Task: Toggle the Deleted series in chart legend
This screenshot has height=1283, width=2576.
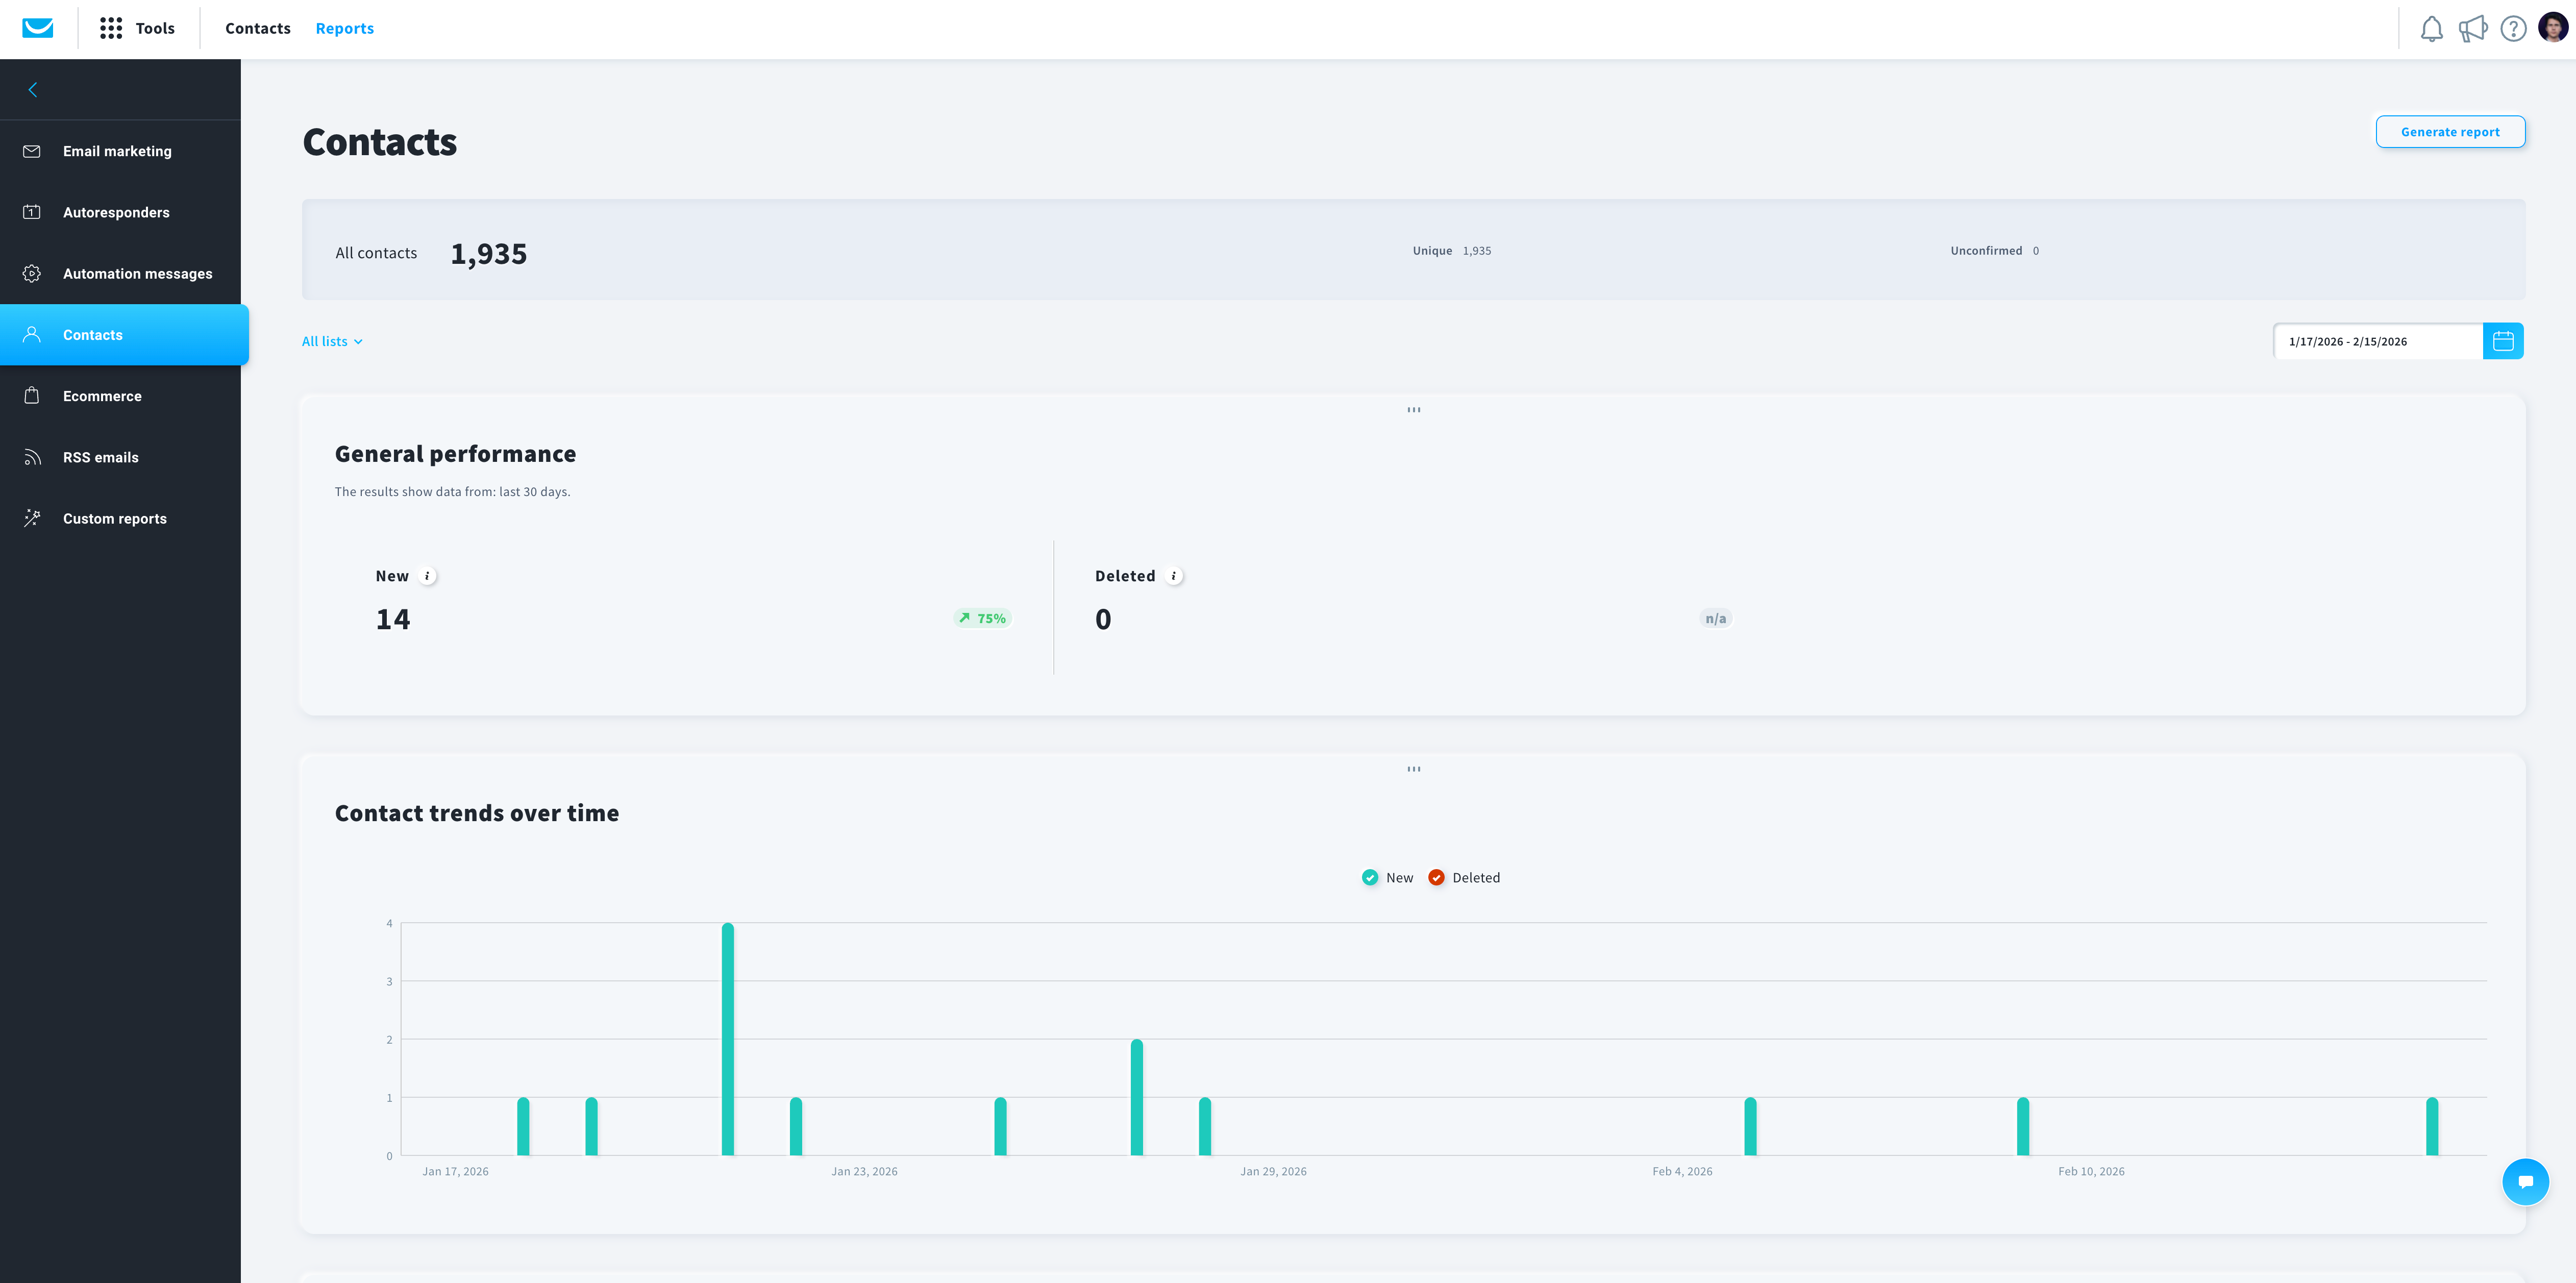Action: pos(1464,878)
